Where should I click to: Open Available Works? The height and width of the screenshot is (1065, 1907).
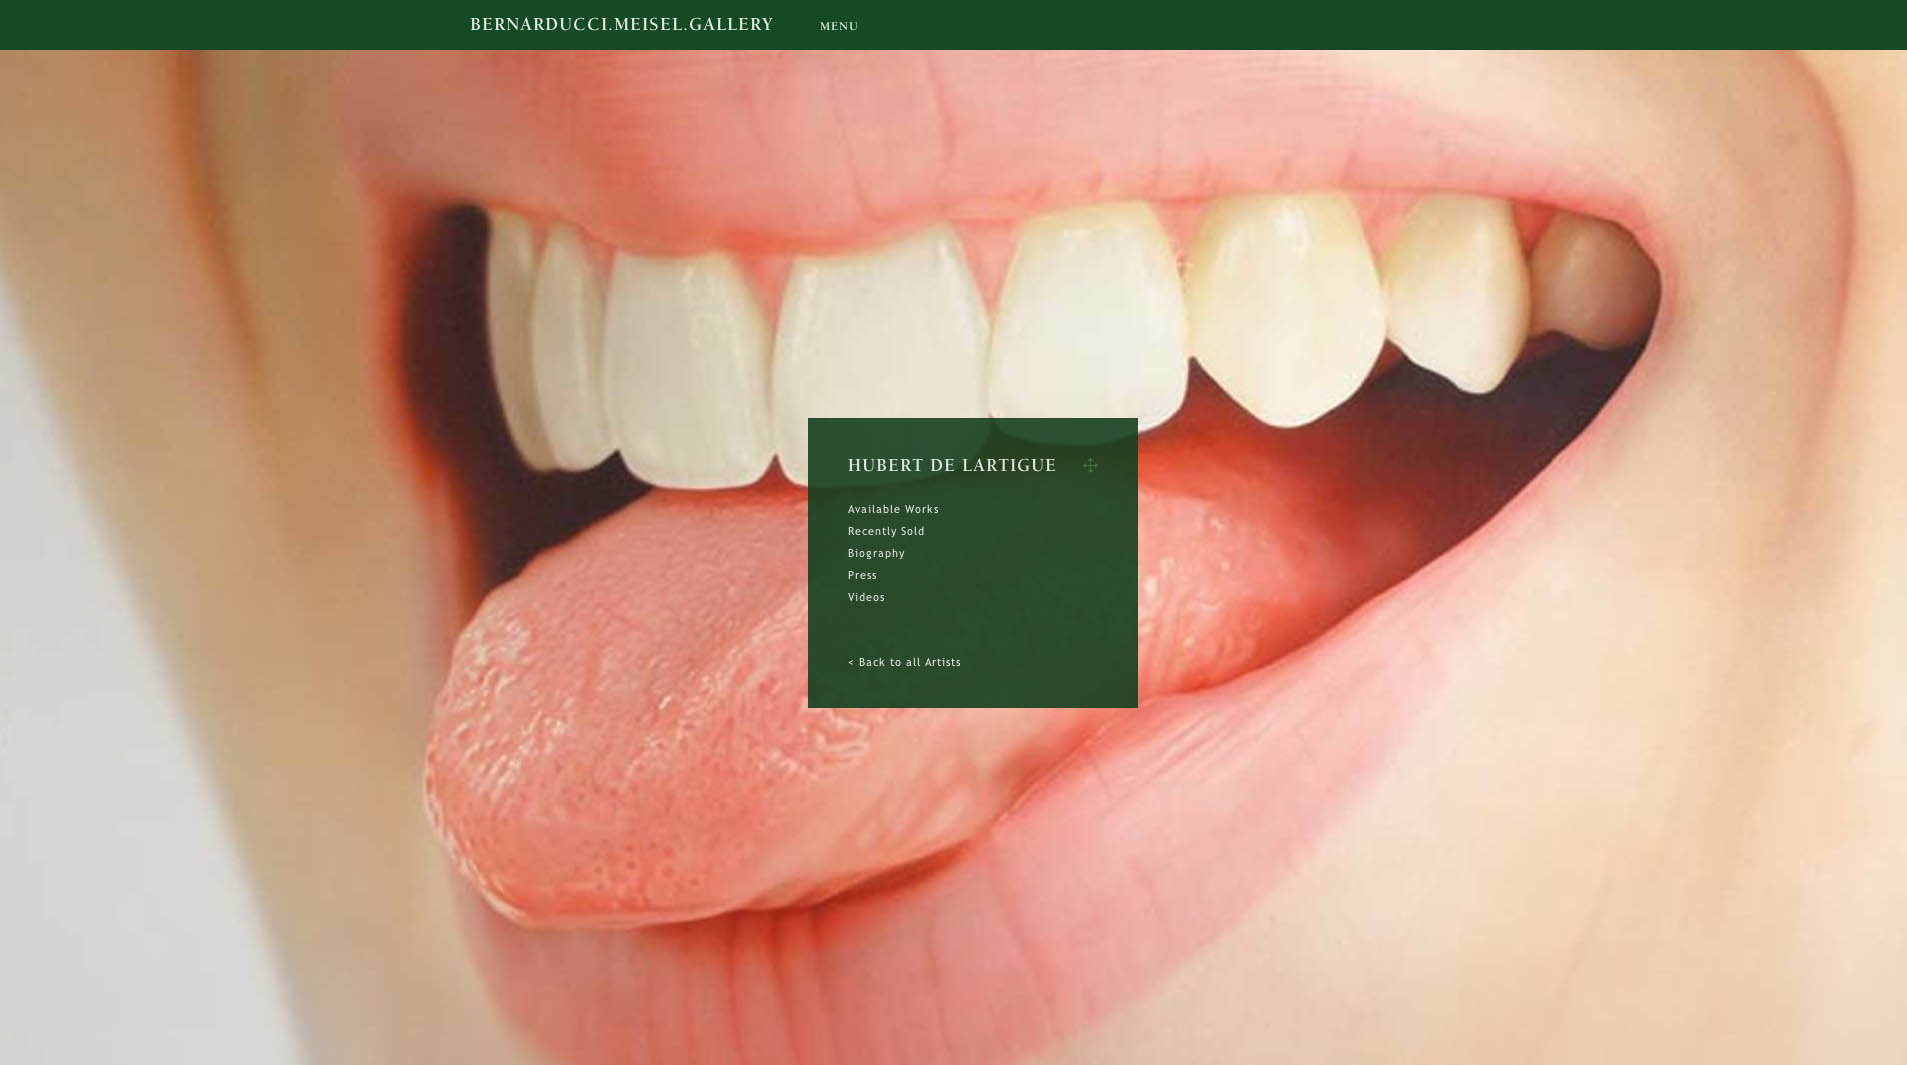click(893, 509)
